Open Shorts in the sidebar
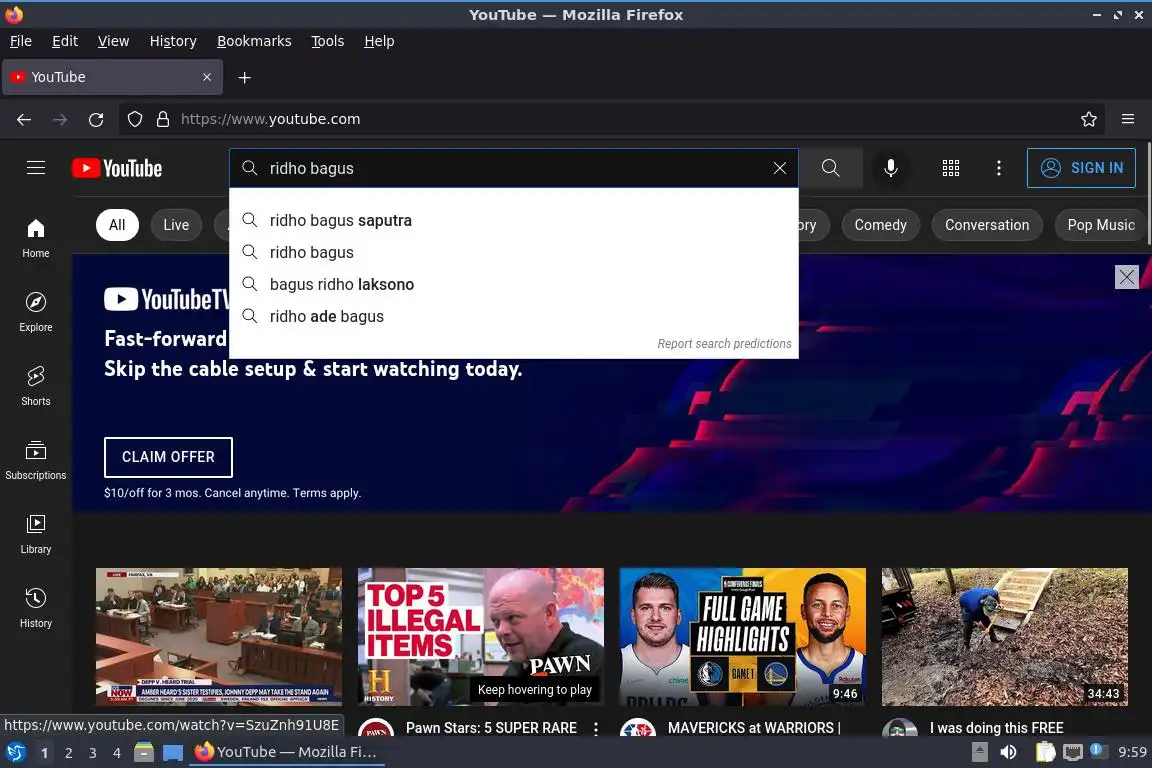 pyautogui.click(x=36, y=386)
